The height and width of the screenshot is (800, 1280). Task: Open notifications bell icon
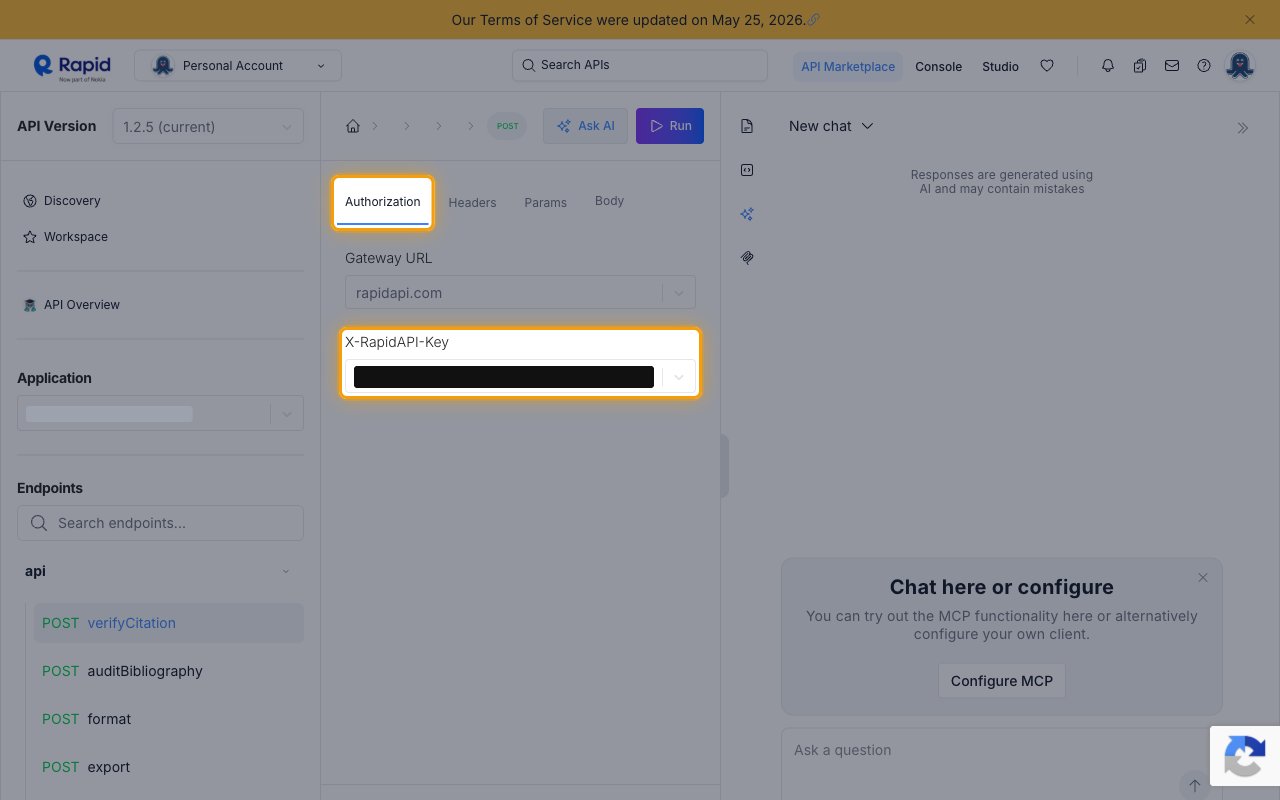point(1108,66)
